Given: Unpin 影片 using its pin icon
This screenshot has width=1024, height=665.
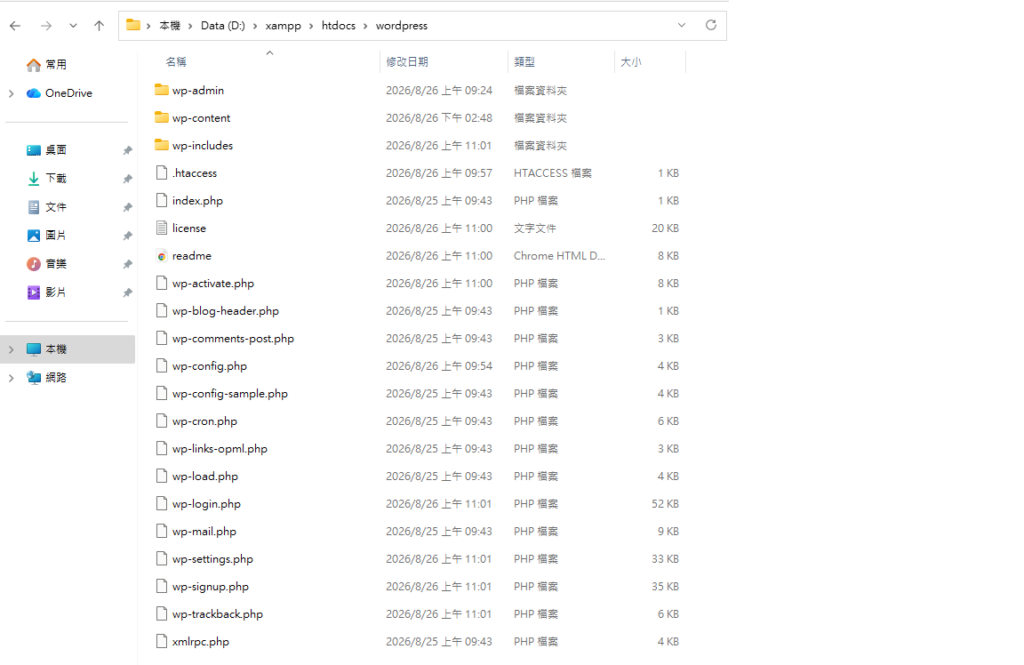Looking at the screenshot, I should click(x=127, y=293).
